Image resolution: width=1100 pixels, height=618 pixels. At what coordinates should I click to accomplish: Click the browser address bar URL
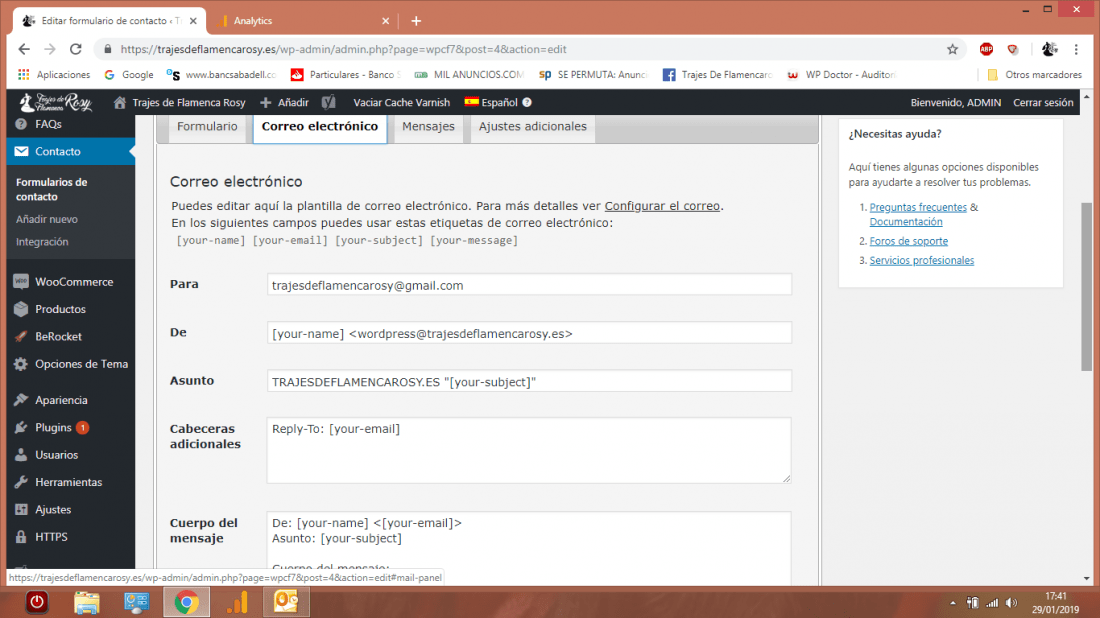pyautogui.click(x=343, y=49)
